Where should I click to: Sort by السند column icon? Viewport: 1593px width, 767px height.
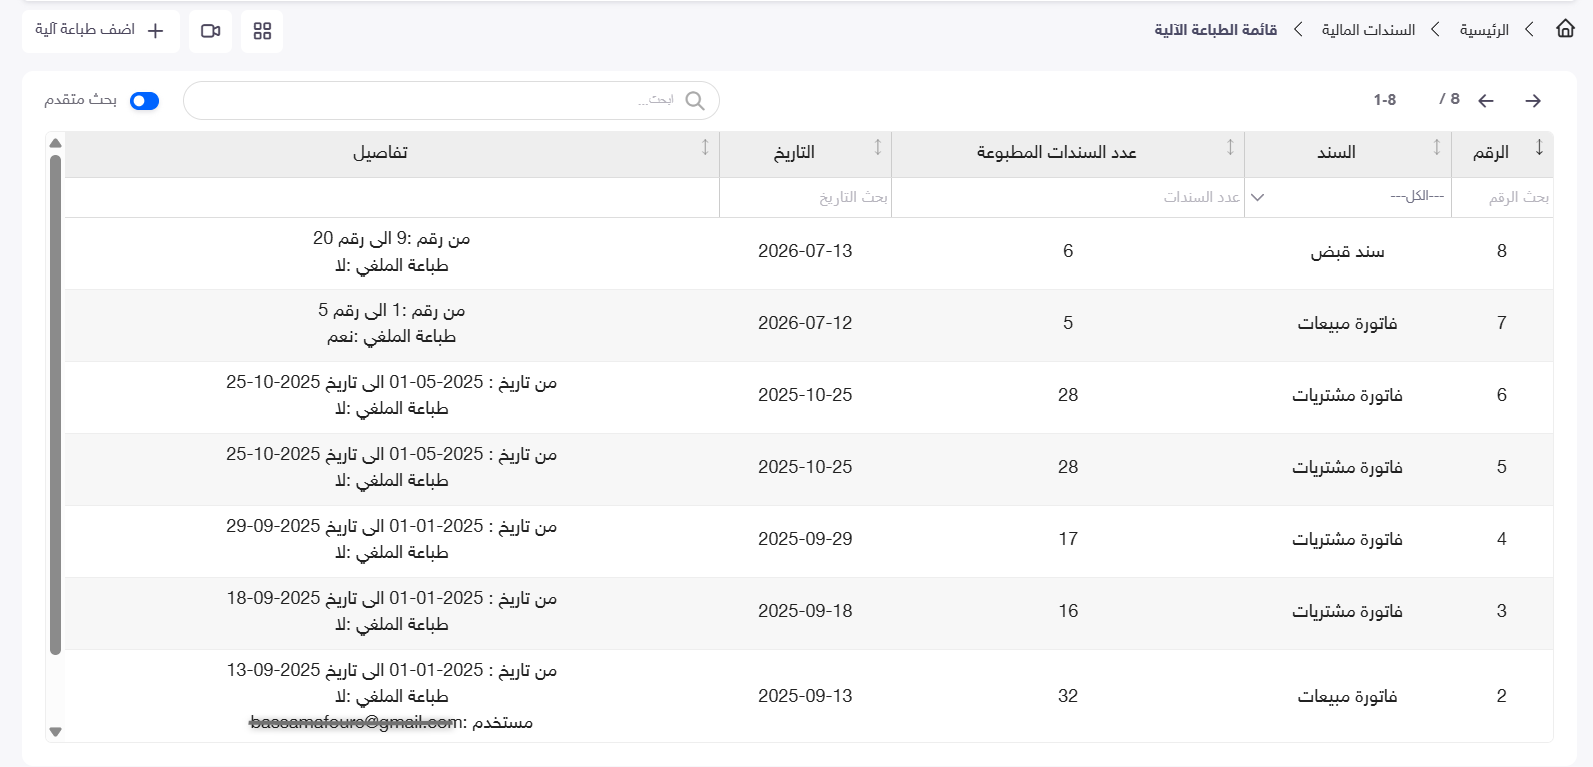point(1437,148)
